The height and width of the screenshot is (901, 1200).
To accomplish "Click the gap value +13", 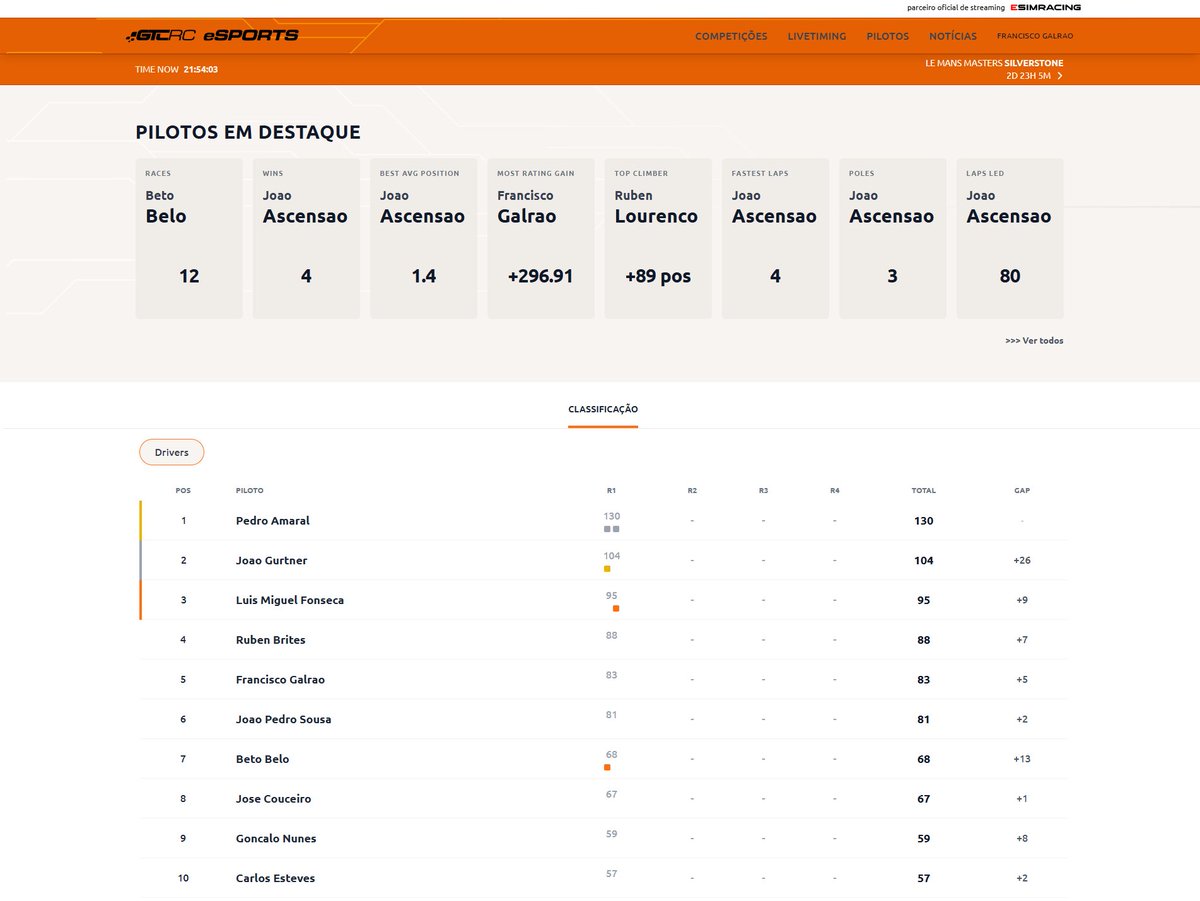I will click(x=1022, y=759).
